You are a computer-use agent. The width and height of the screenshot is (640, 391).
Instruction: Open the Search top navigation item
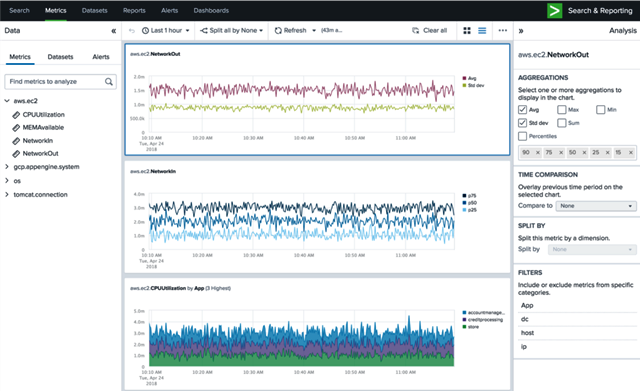pyautogui.click(x=19, y=11)
